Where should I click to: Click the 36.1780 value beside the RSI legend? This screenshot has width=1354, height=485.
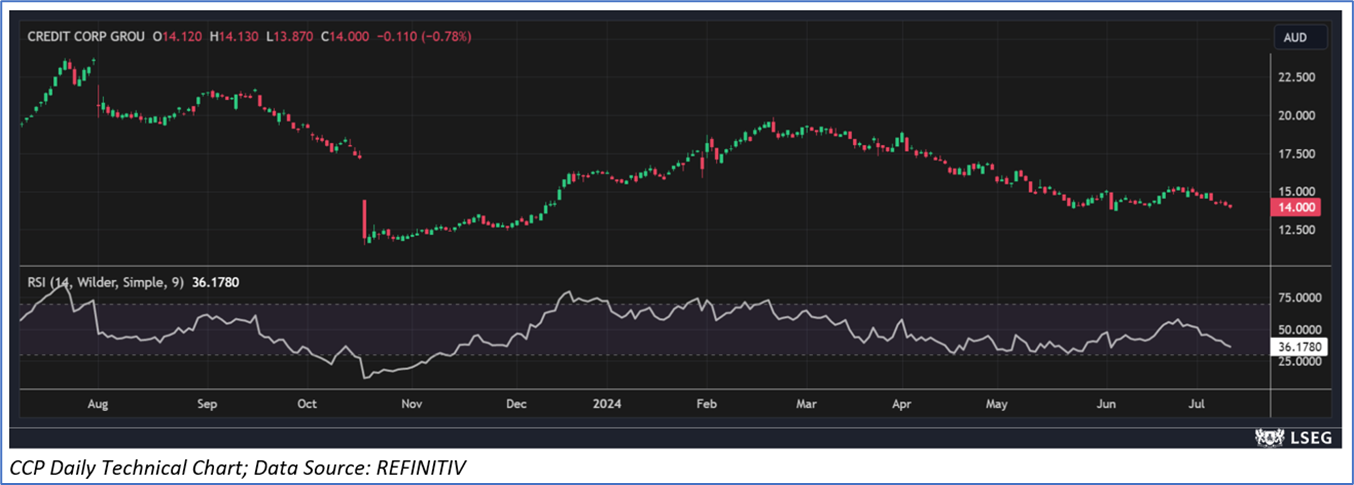coord(215,283)
